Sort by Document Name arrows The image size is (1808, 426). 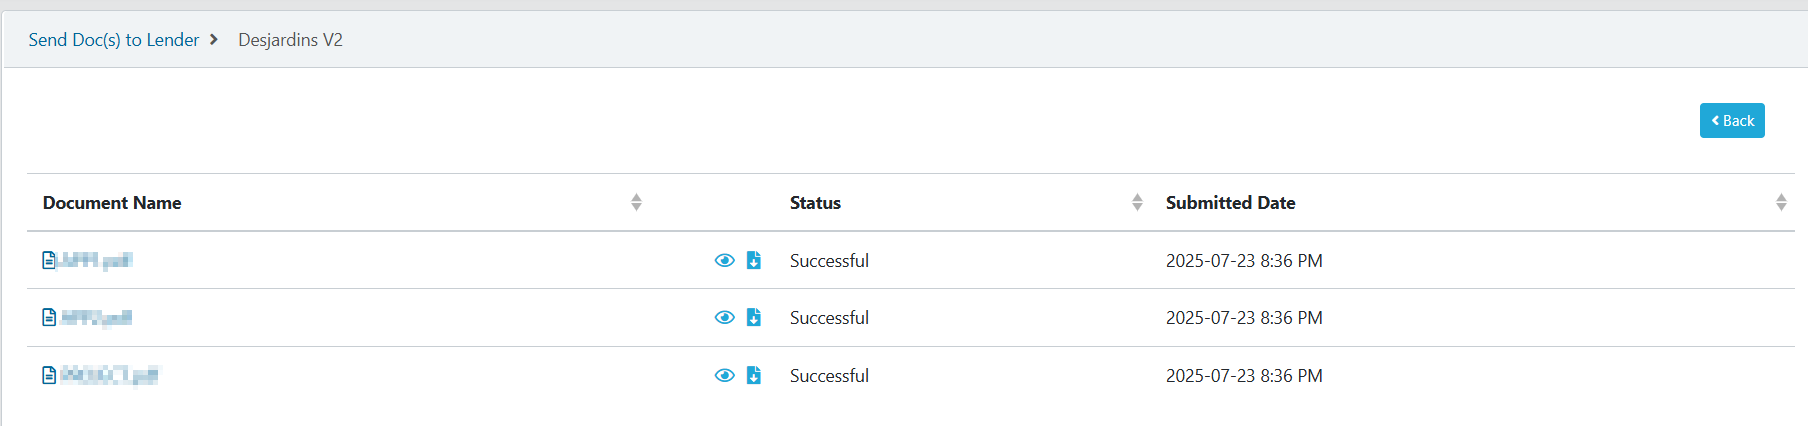636,202
